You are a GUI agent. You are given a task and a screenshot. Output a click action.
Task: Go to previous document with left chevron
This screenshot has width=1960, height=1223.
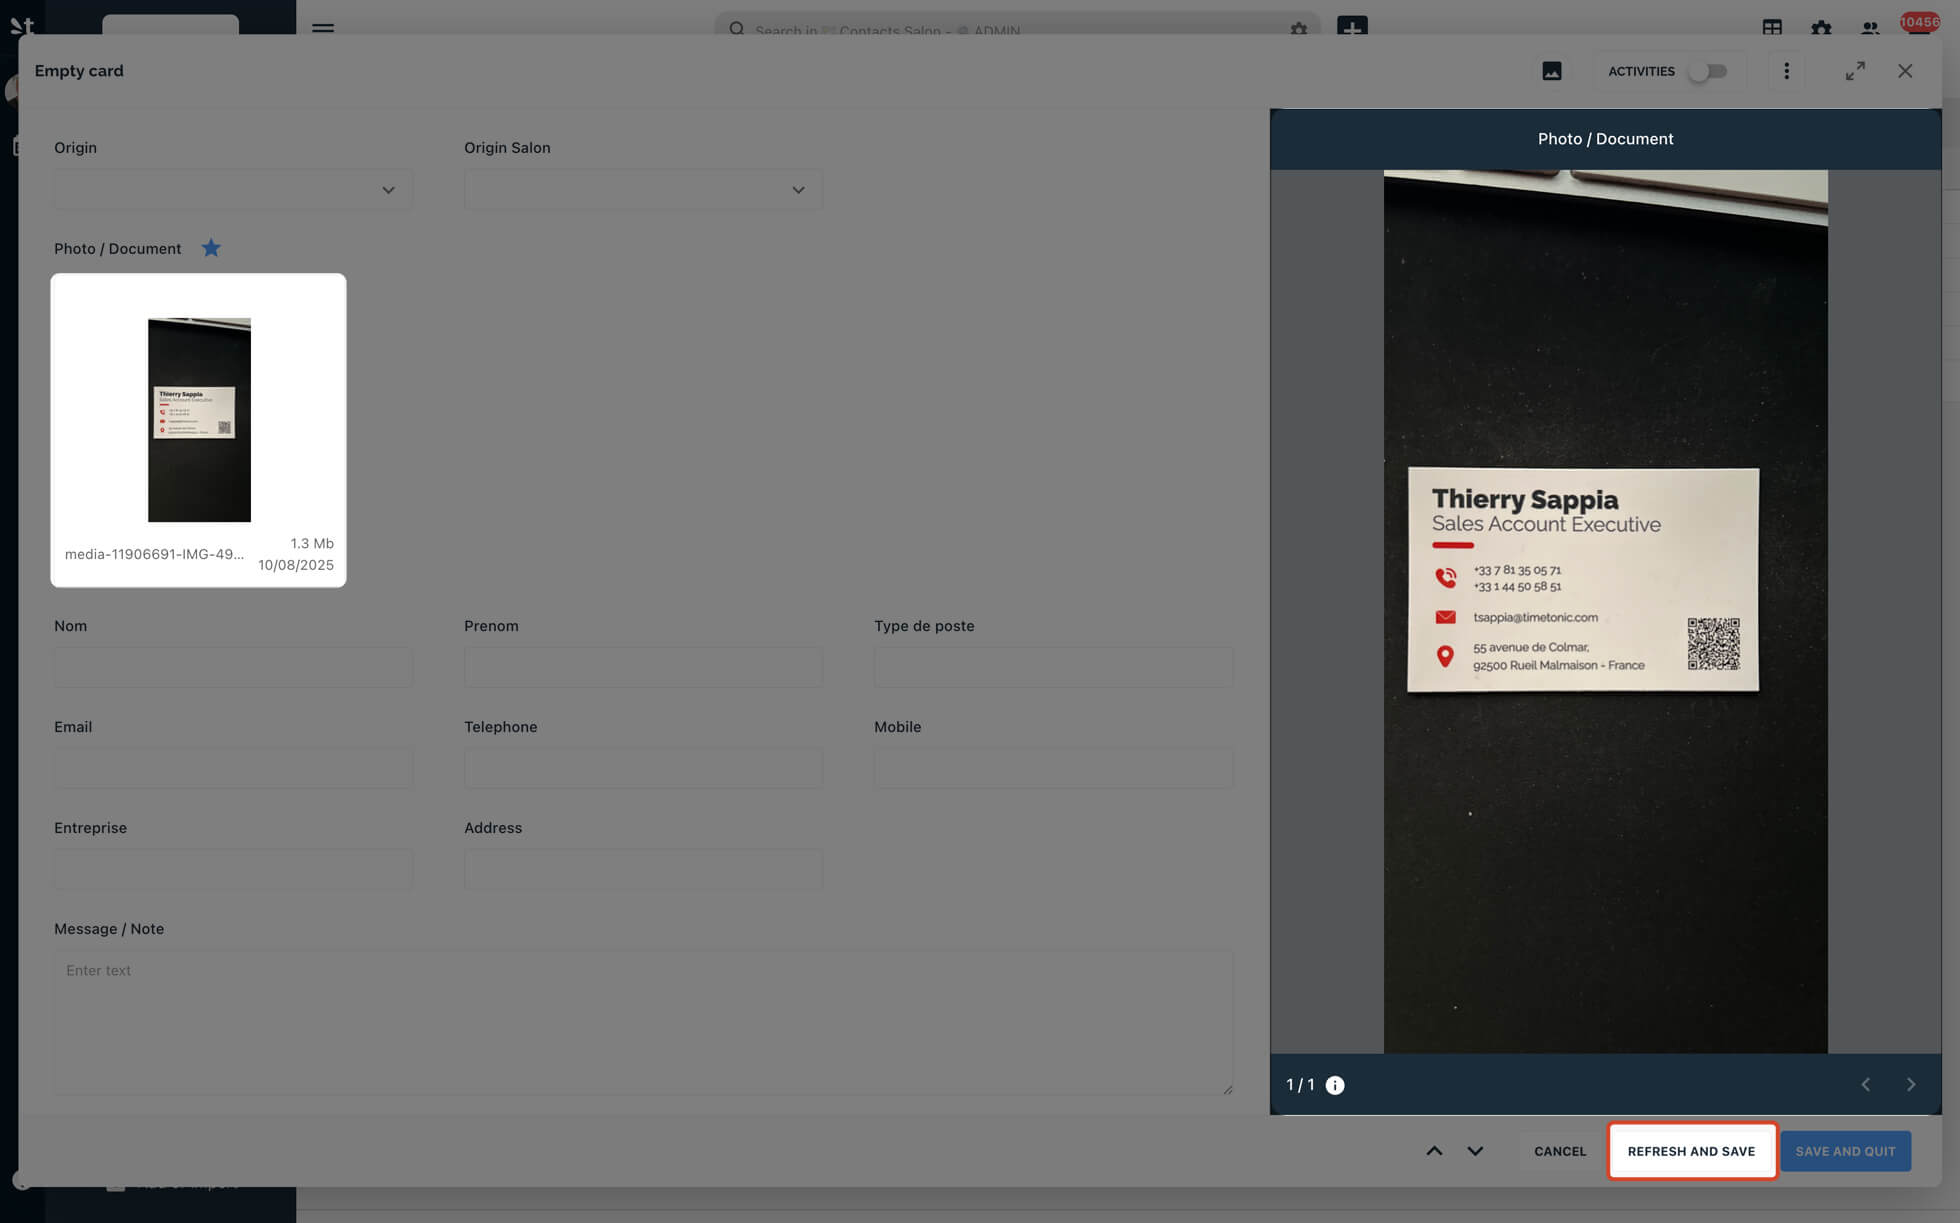(1865, 1085)
